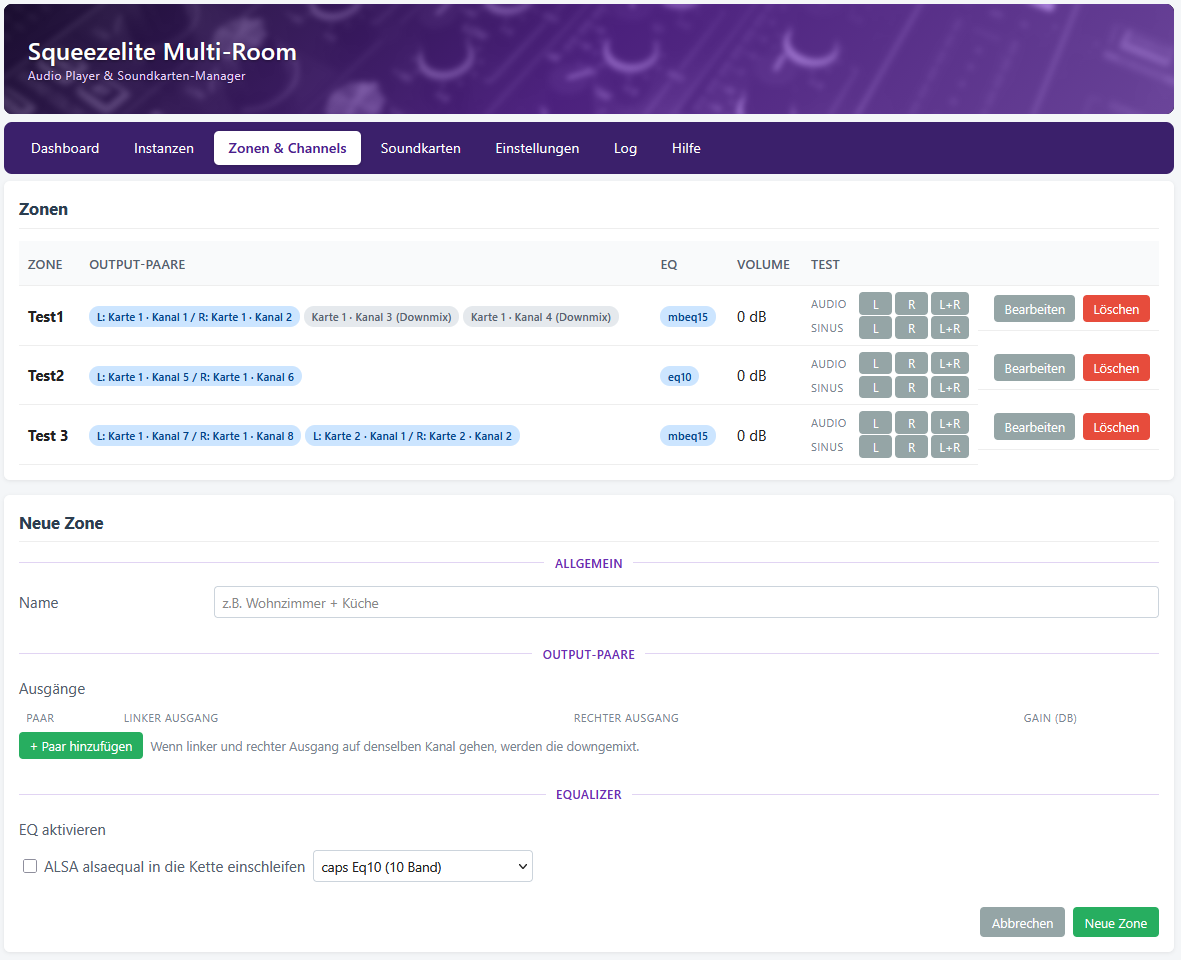Focus the zone Name input field
Image resolution: width=1181 pixels, height=960 pixels.
click(686, 602)
